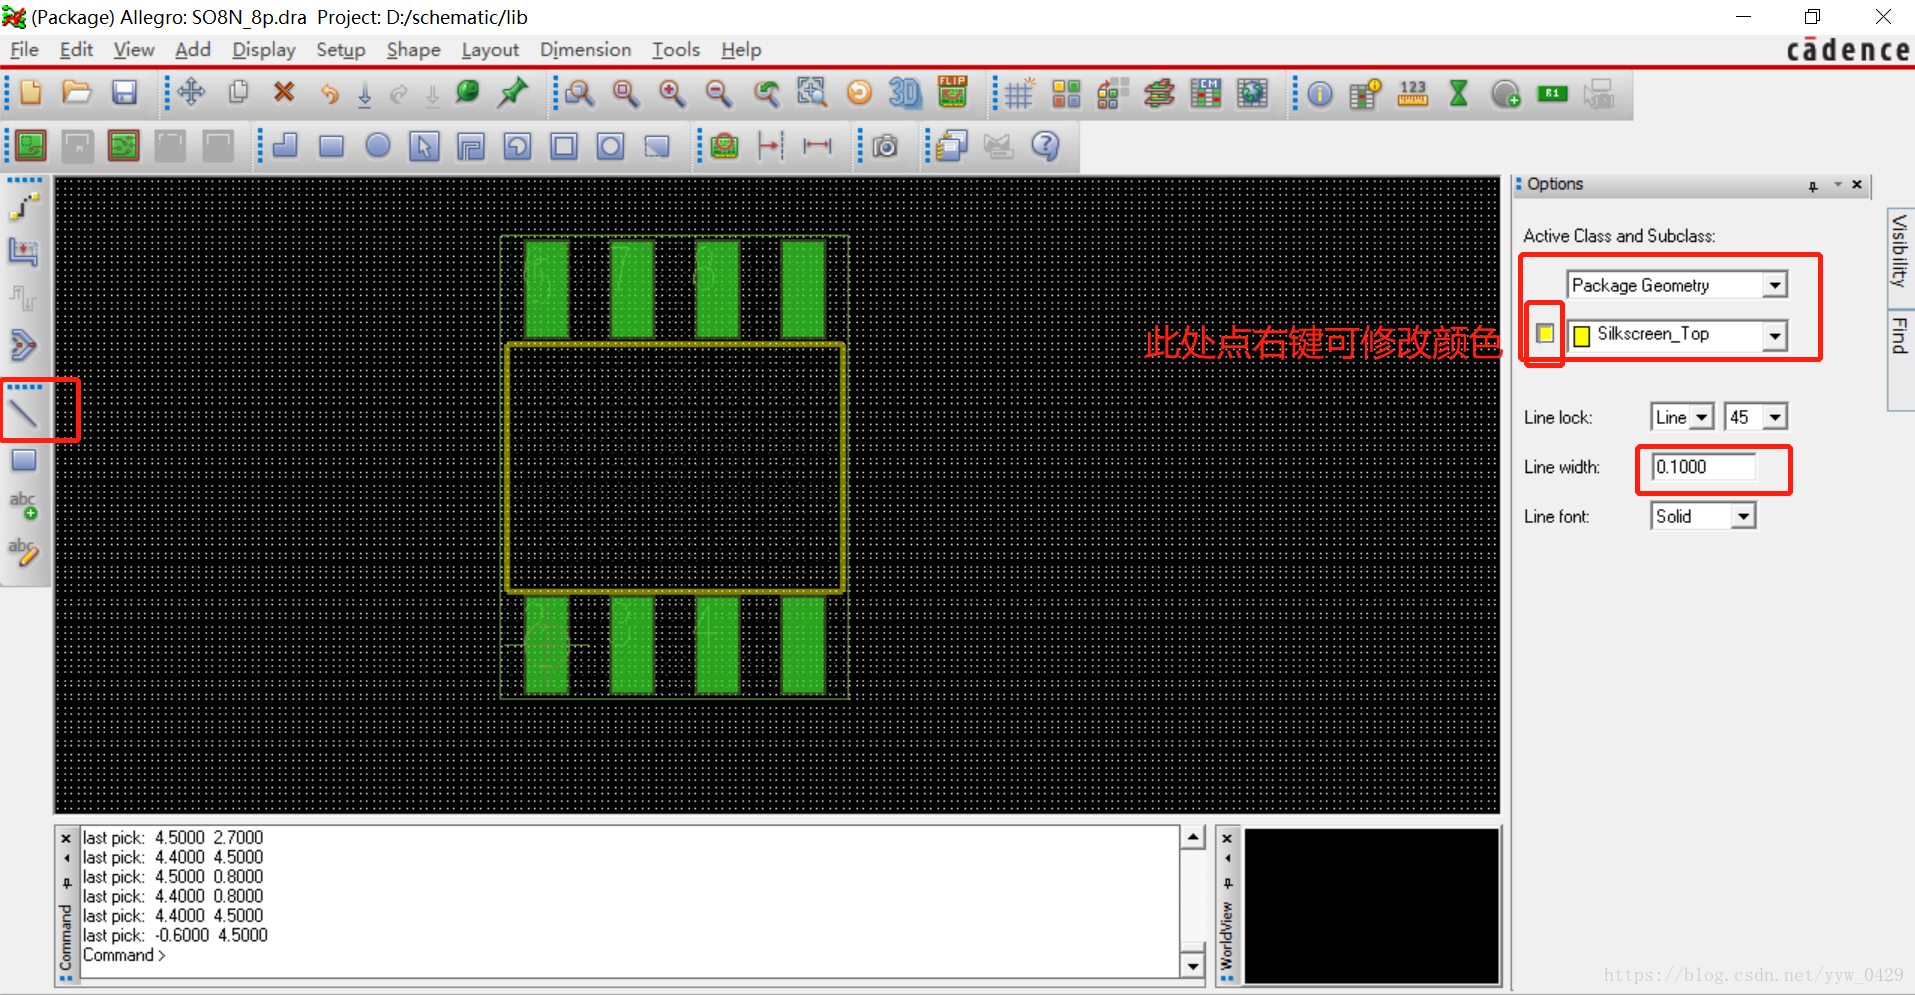Select the Add Circle shape tool

click(x=378, y=146)
